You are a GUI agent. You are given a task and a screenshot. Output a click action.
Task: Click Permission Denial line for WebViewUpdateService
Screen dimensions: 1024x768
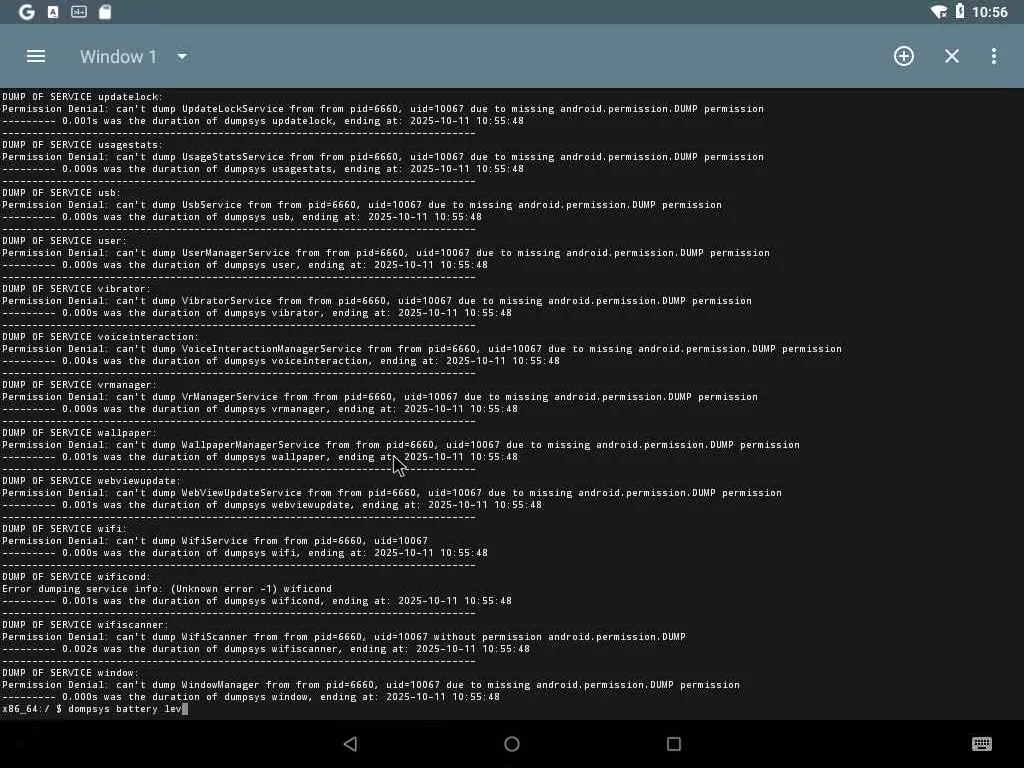point(392,492)
